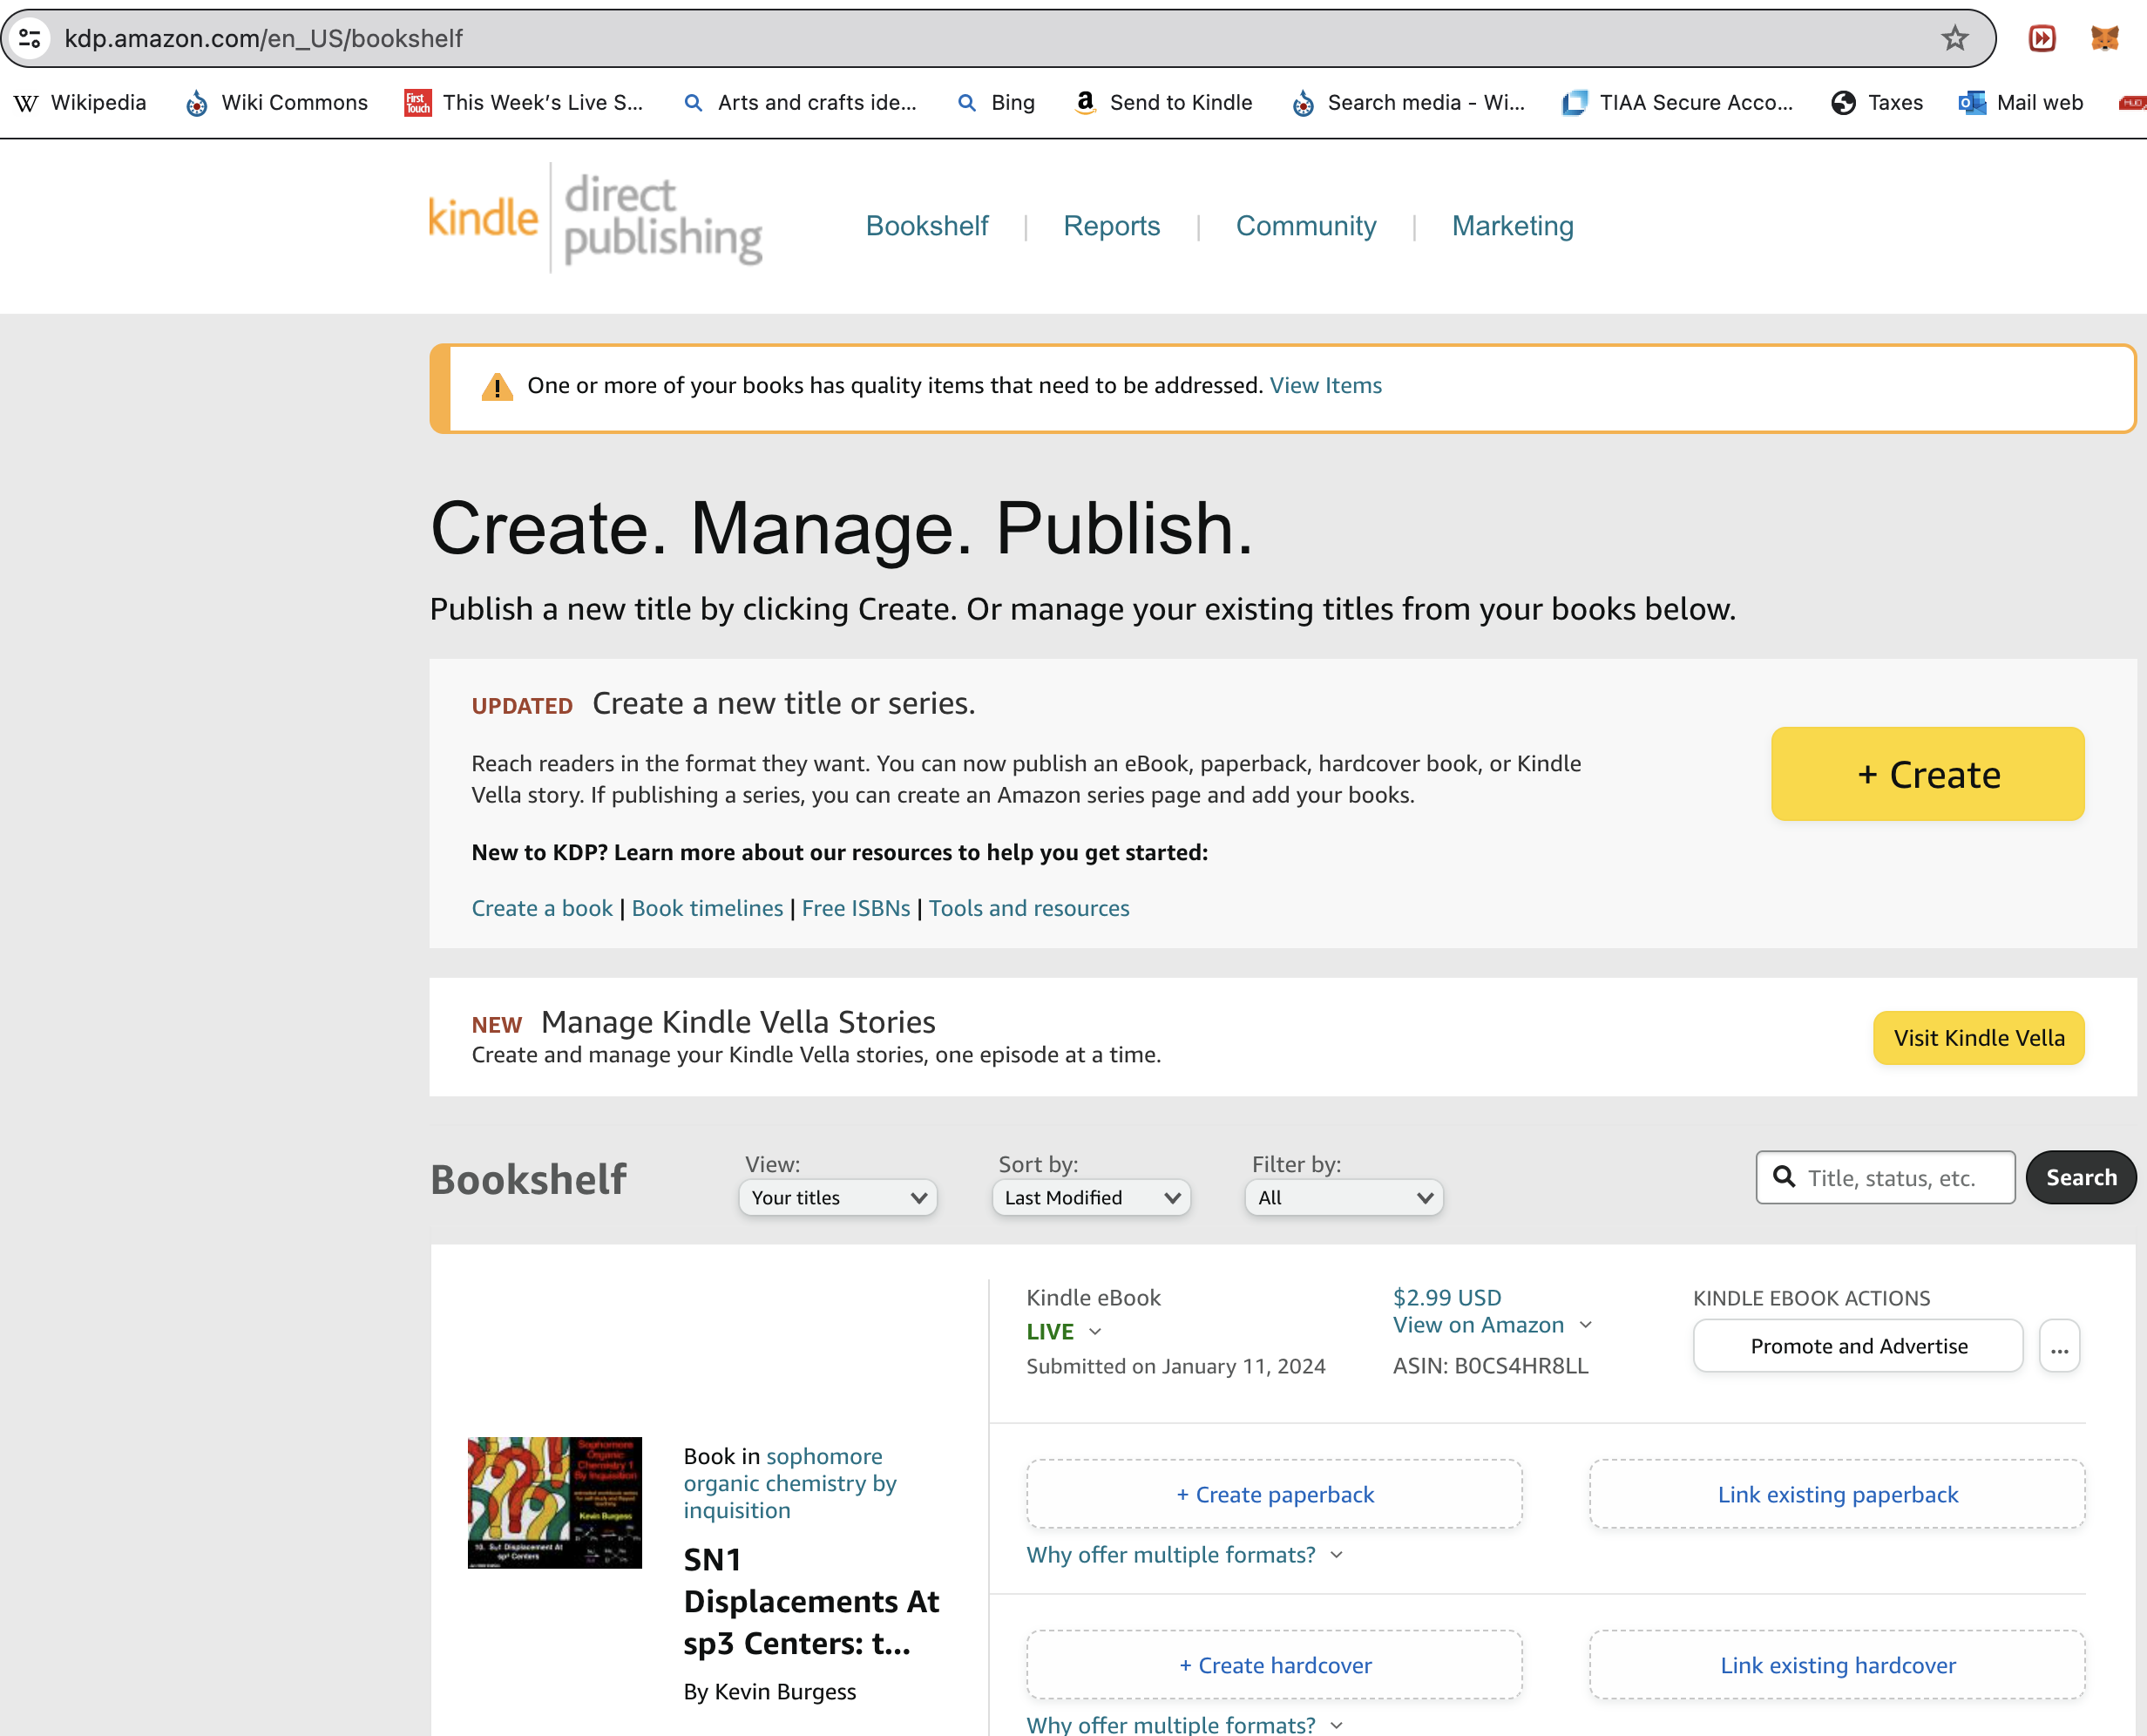This screenshot has width=2147, height=1736.
Task: Bookmark this page with the star icon
Action: tap(1954, 39)
